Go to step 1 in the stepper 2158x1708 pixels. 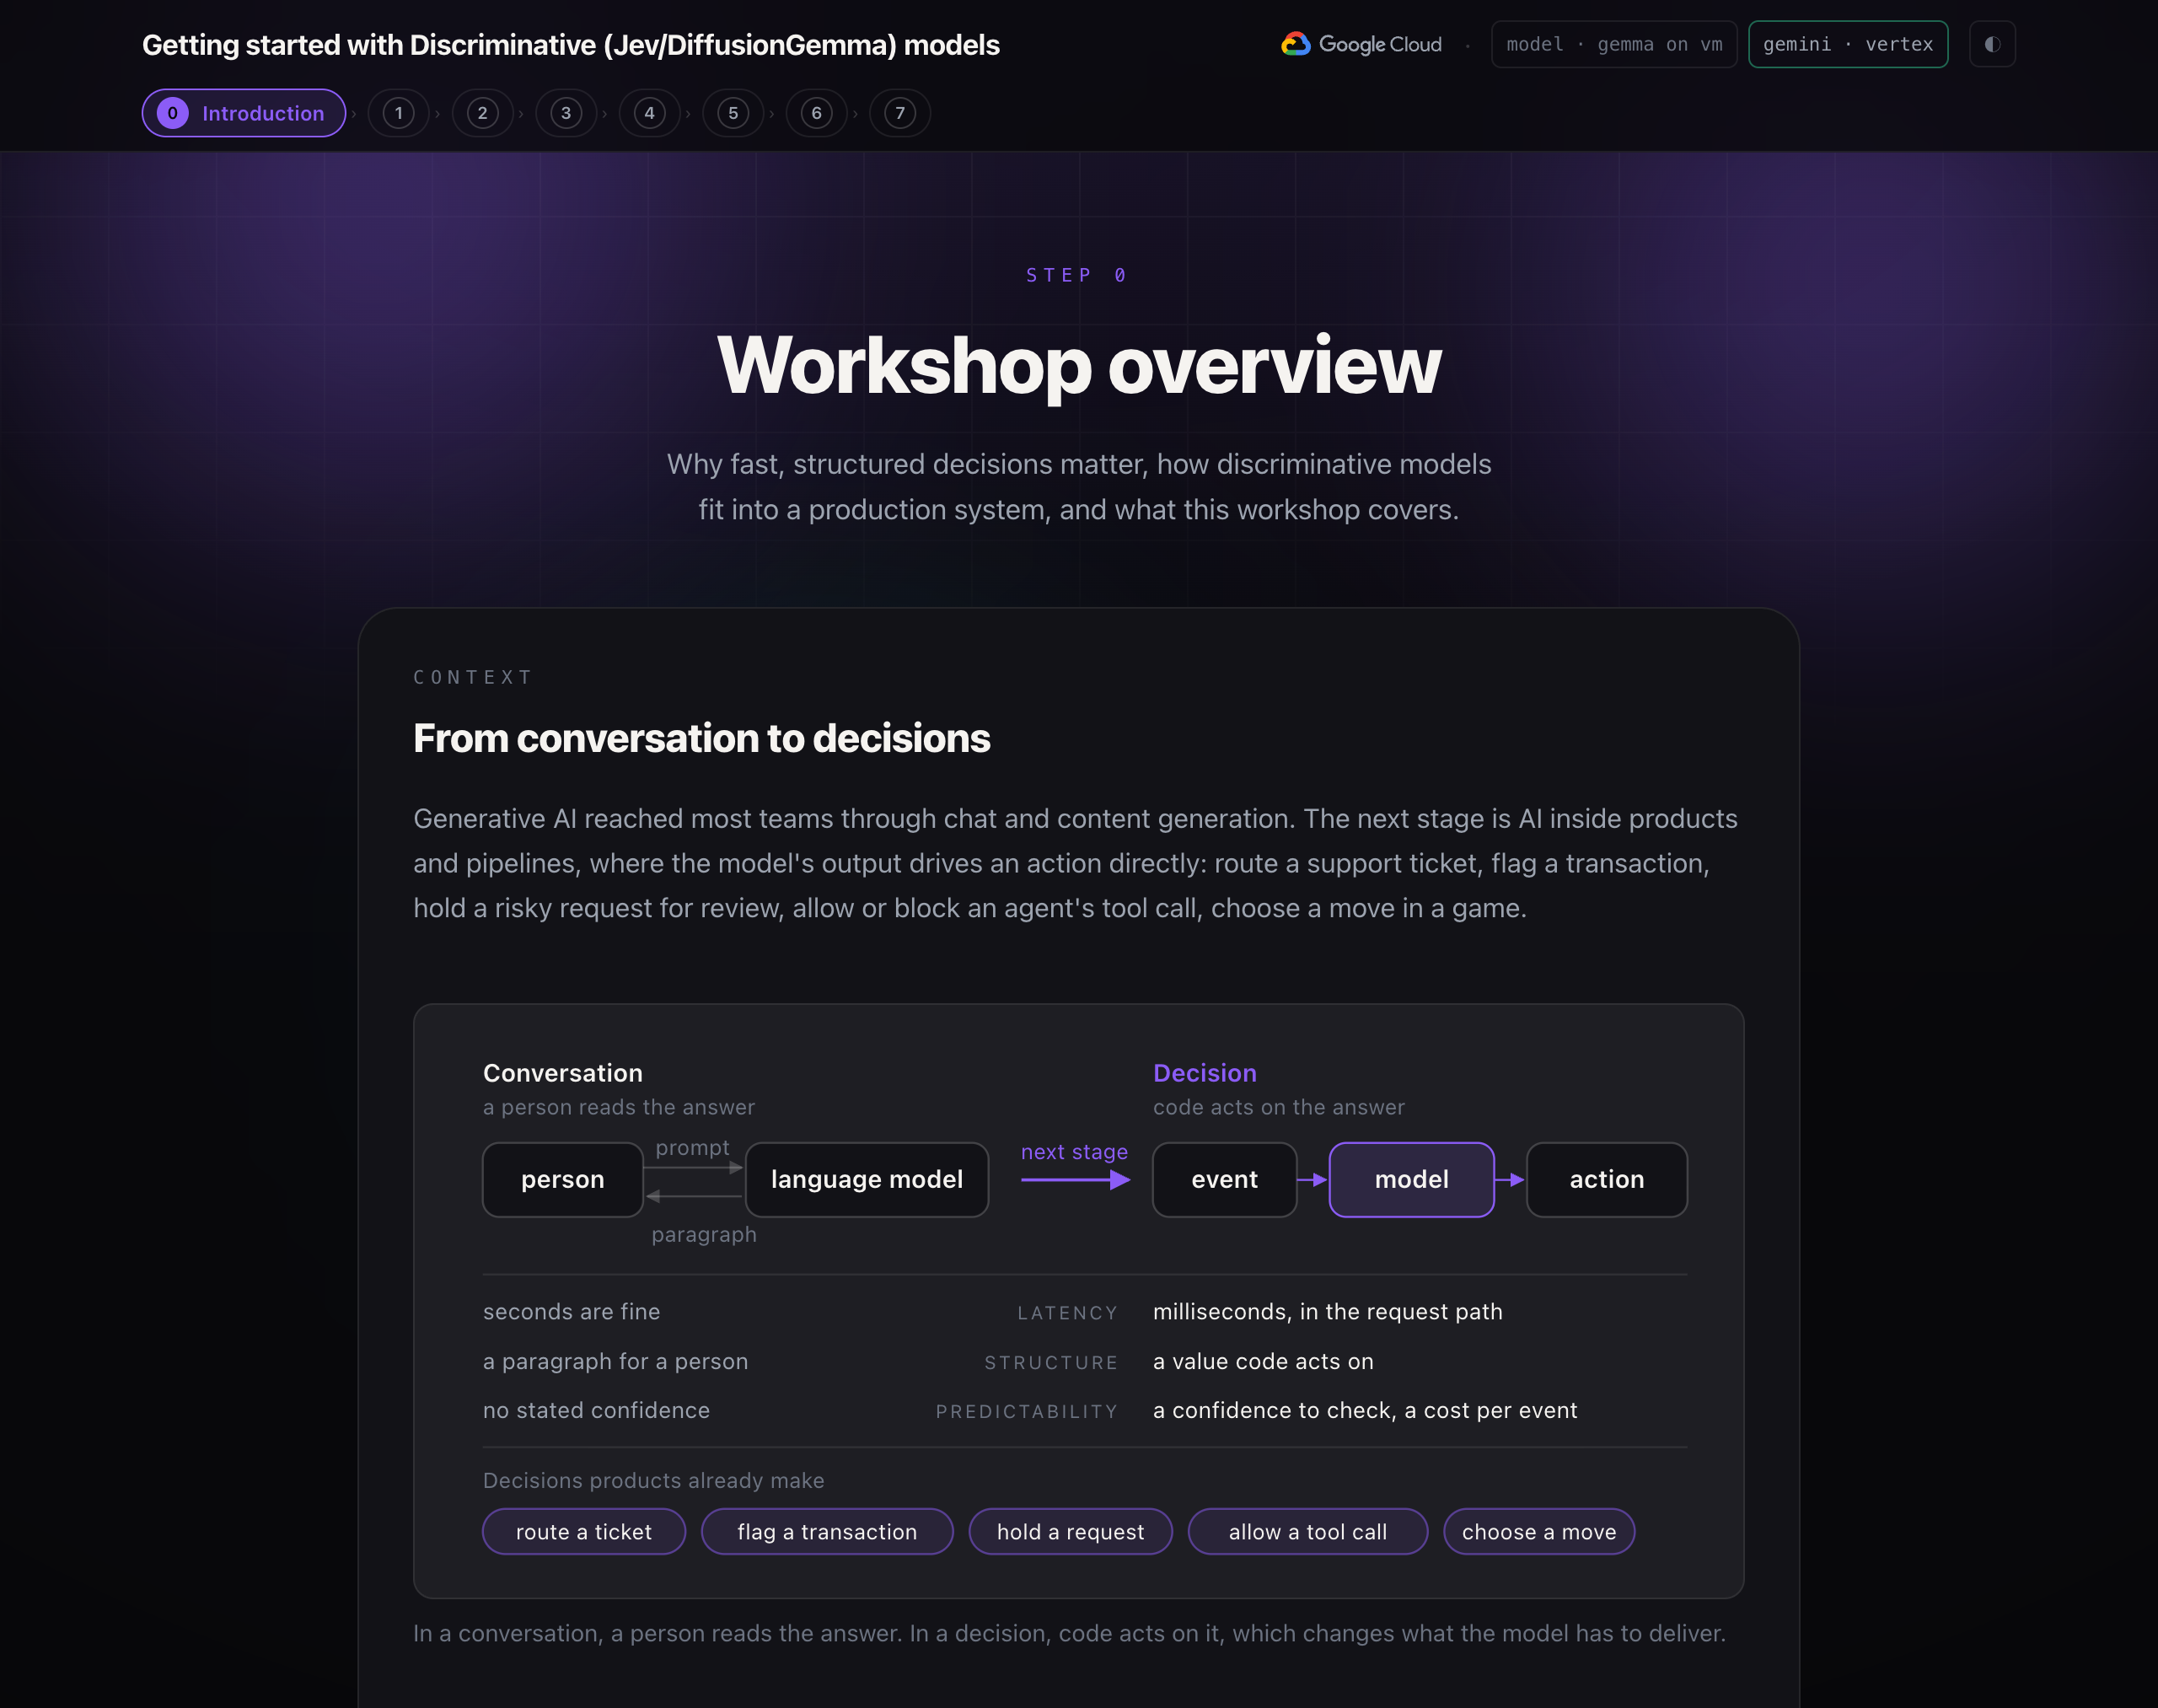point(399,113)
